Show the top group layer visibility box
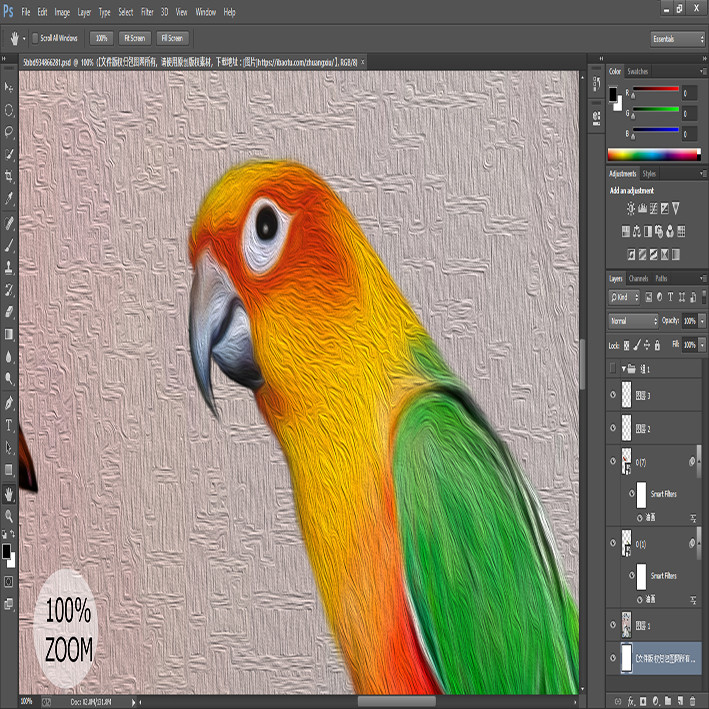This screenshot has width=709, height=709. 613,368
